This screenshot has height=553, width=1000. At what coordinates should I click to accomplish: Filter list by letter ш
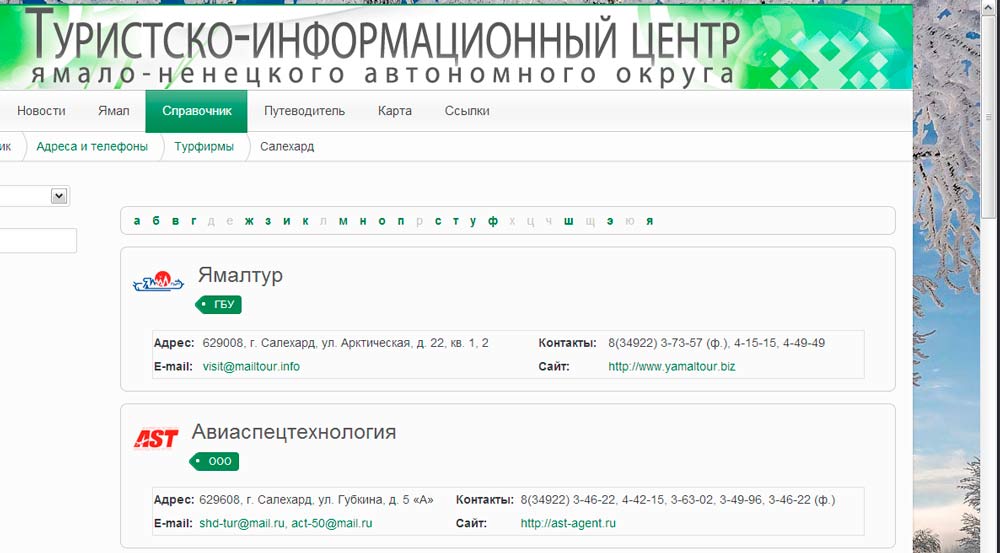(568, 221)
